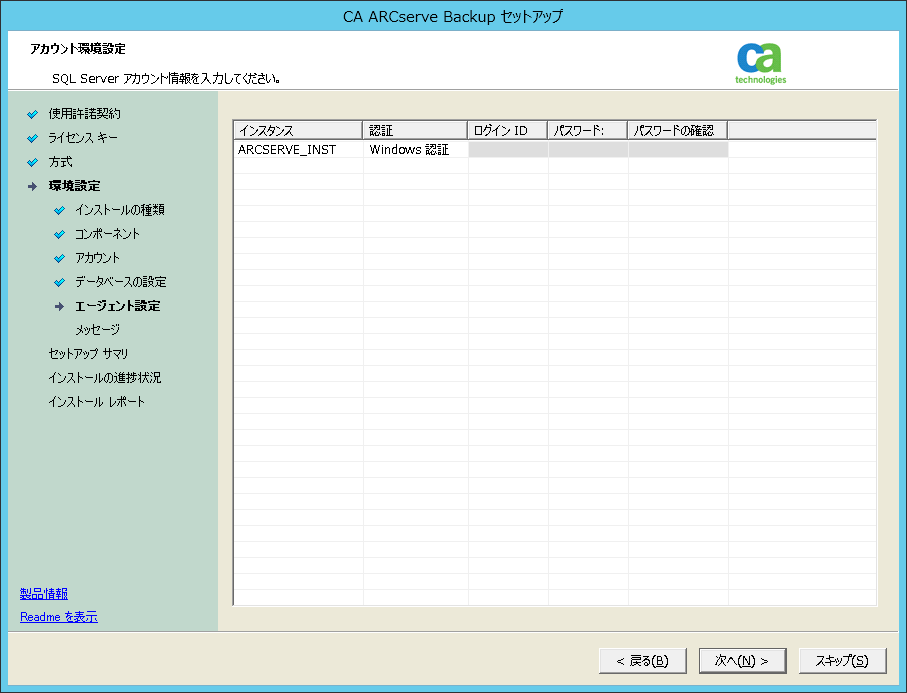Go back with the 戻る(B) button

(x=643, y=661)
